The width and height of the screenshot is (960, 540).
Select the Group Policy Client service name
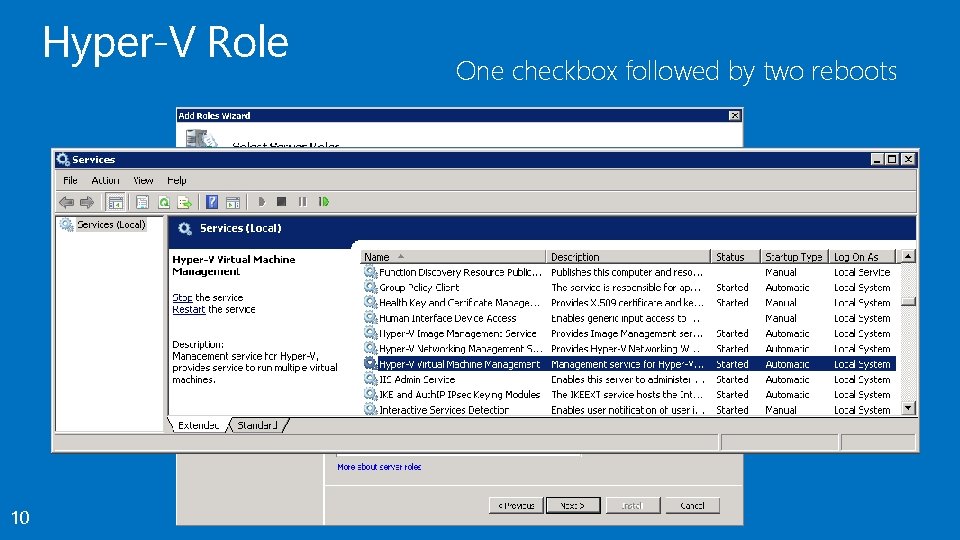(x=419, y=287)
